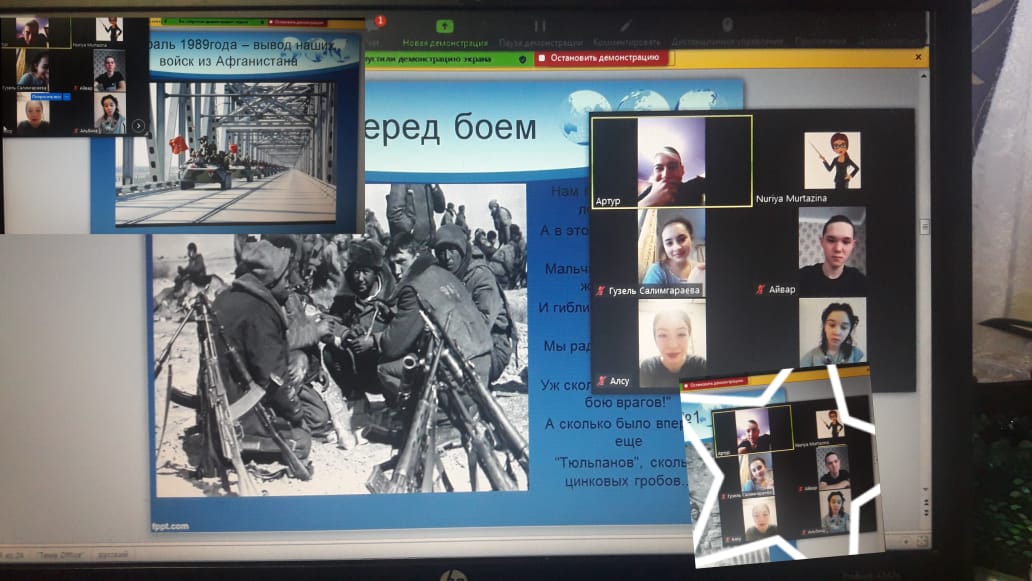Go to next page of video thumbnails

pyautogui.click(x=138, y=126)
